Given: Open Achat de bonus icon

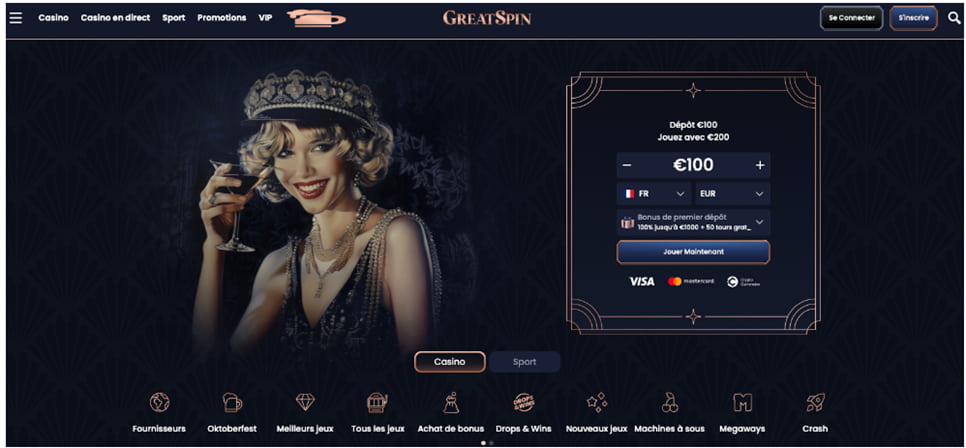Looking at the screenshot, I should (451, 402).
